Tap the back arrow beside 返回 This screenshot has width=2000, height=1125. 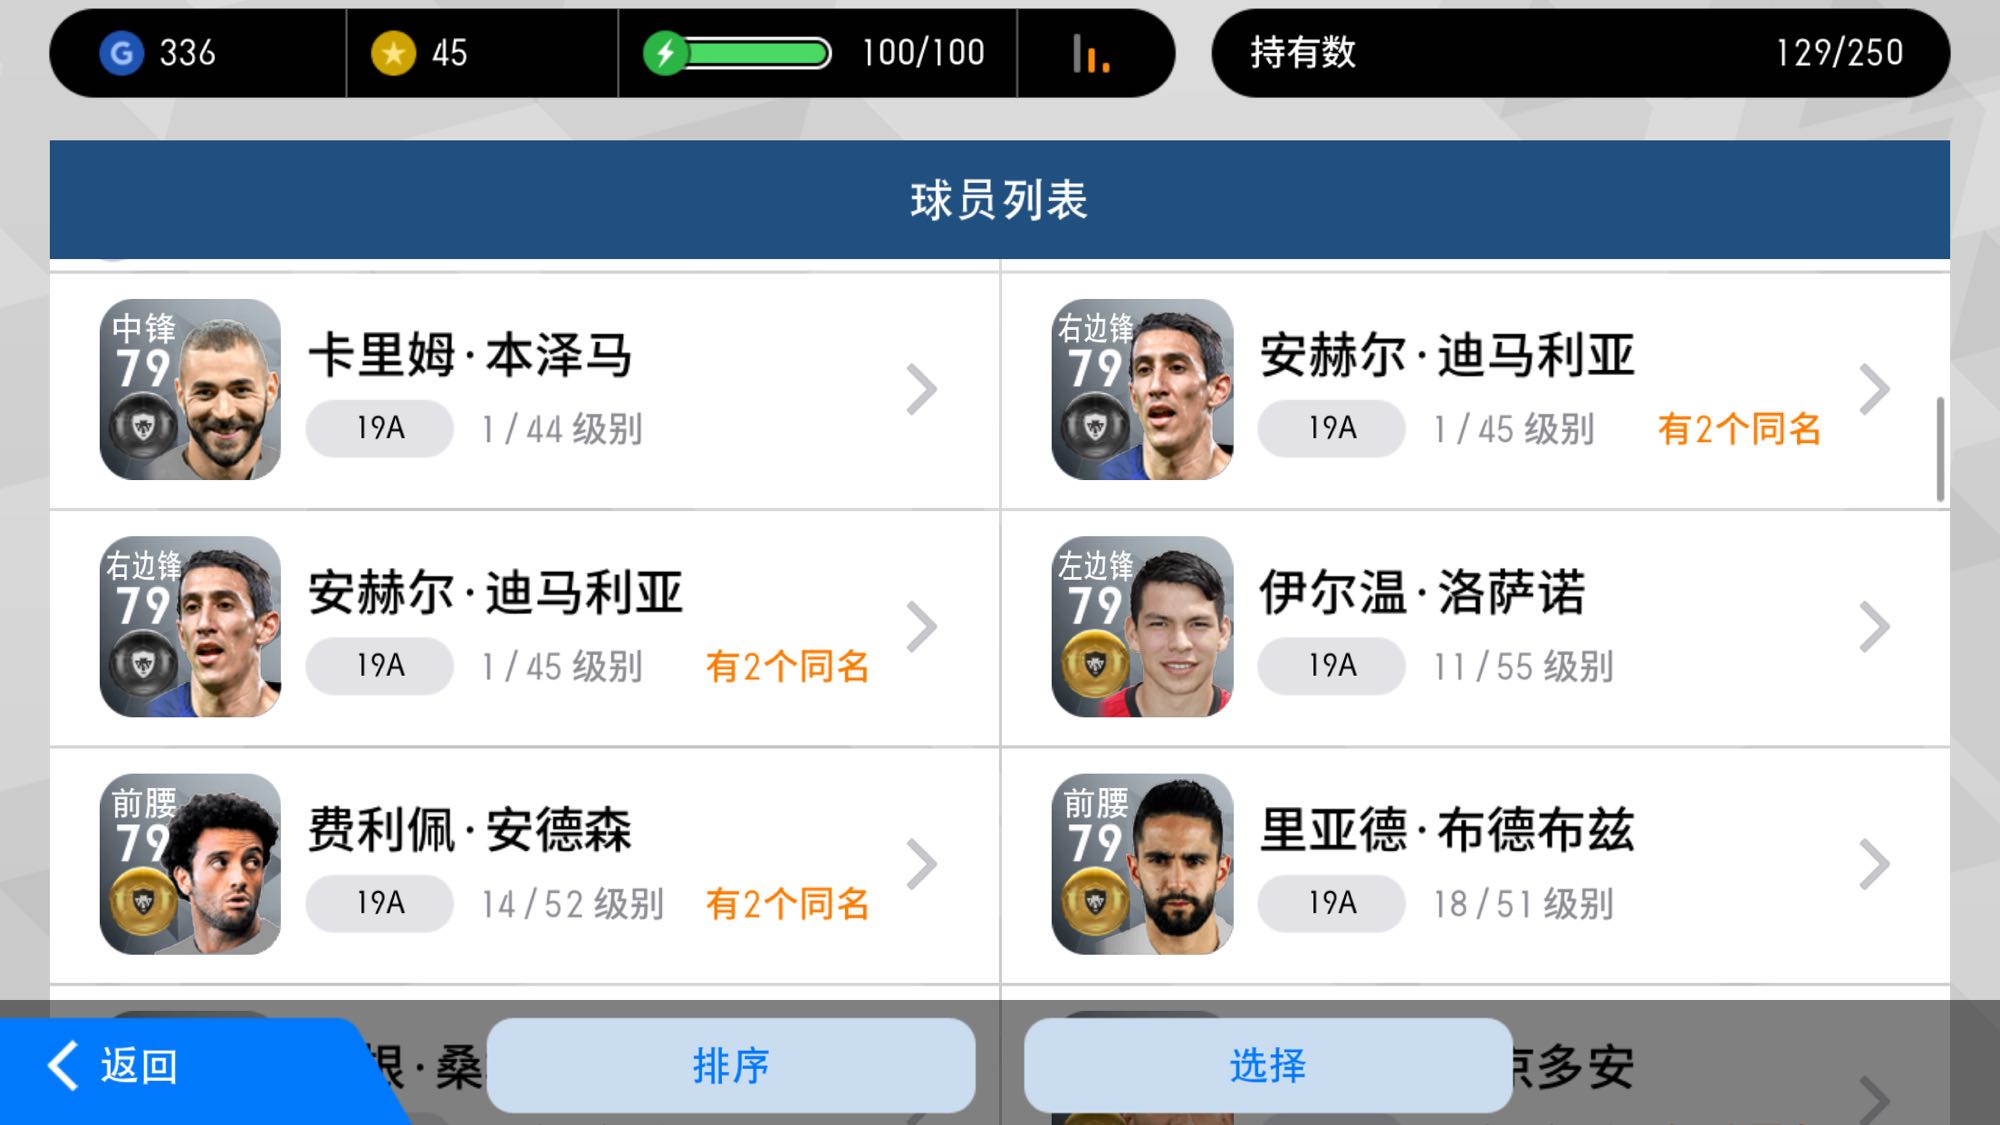(64, 1065)
